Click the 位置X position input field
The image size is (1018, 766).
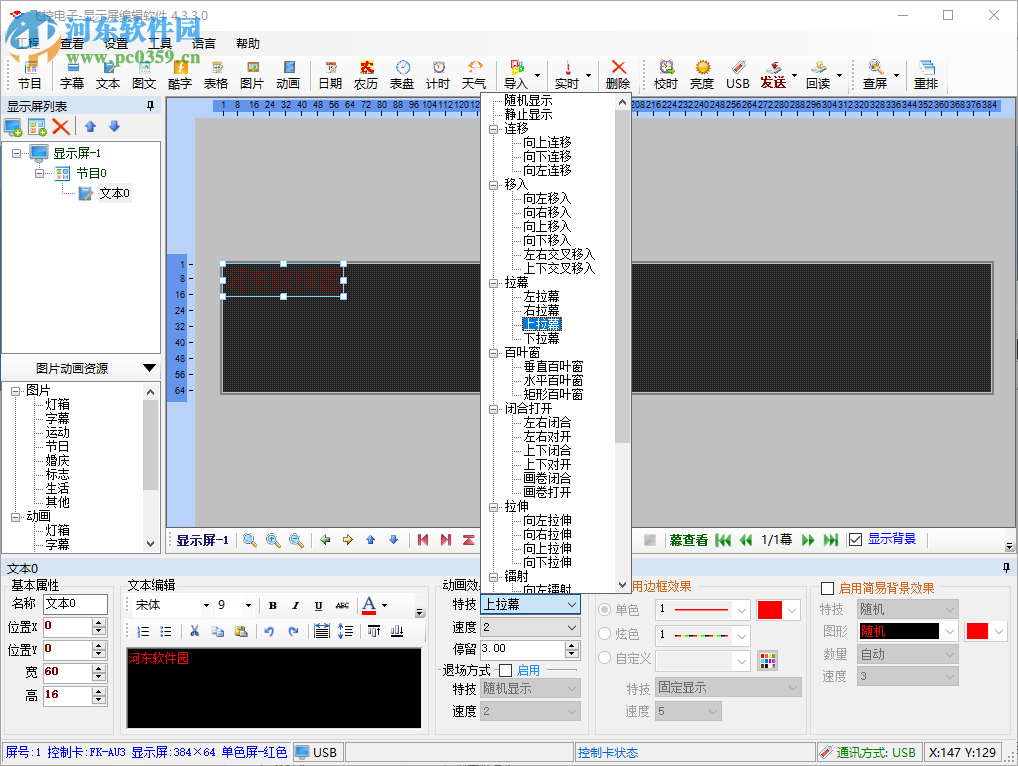[66, 627]
